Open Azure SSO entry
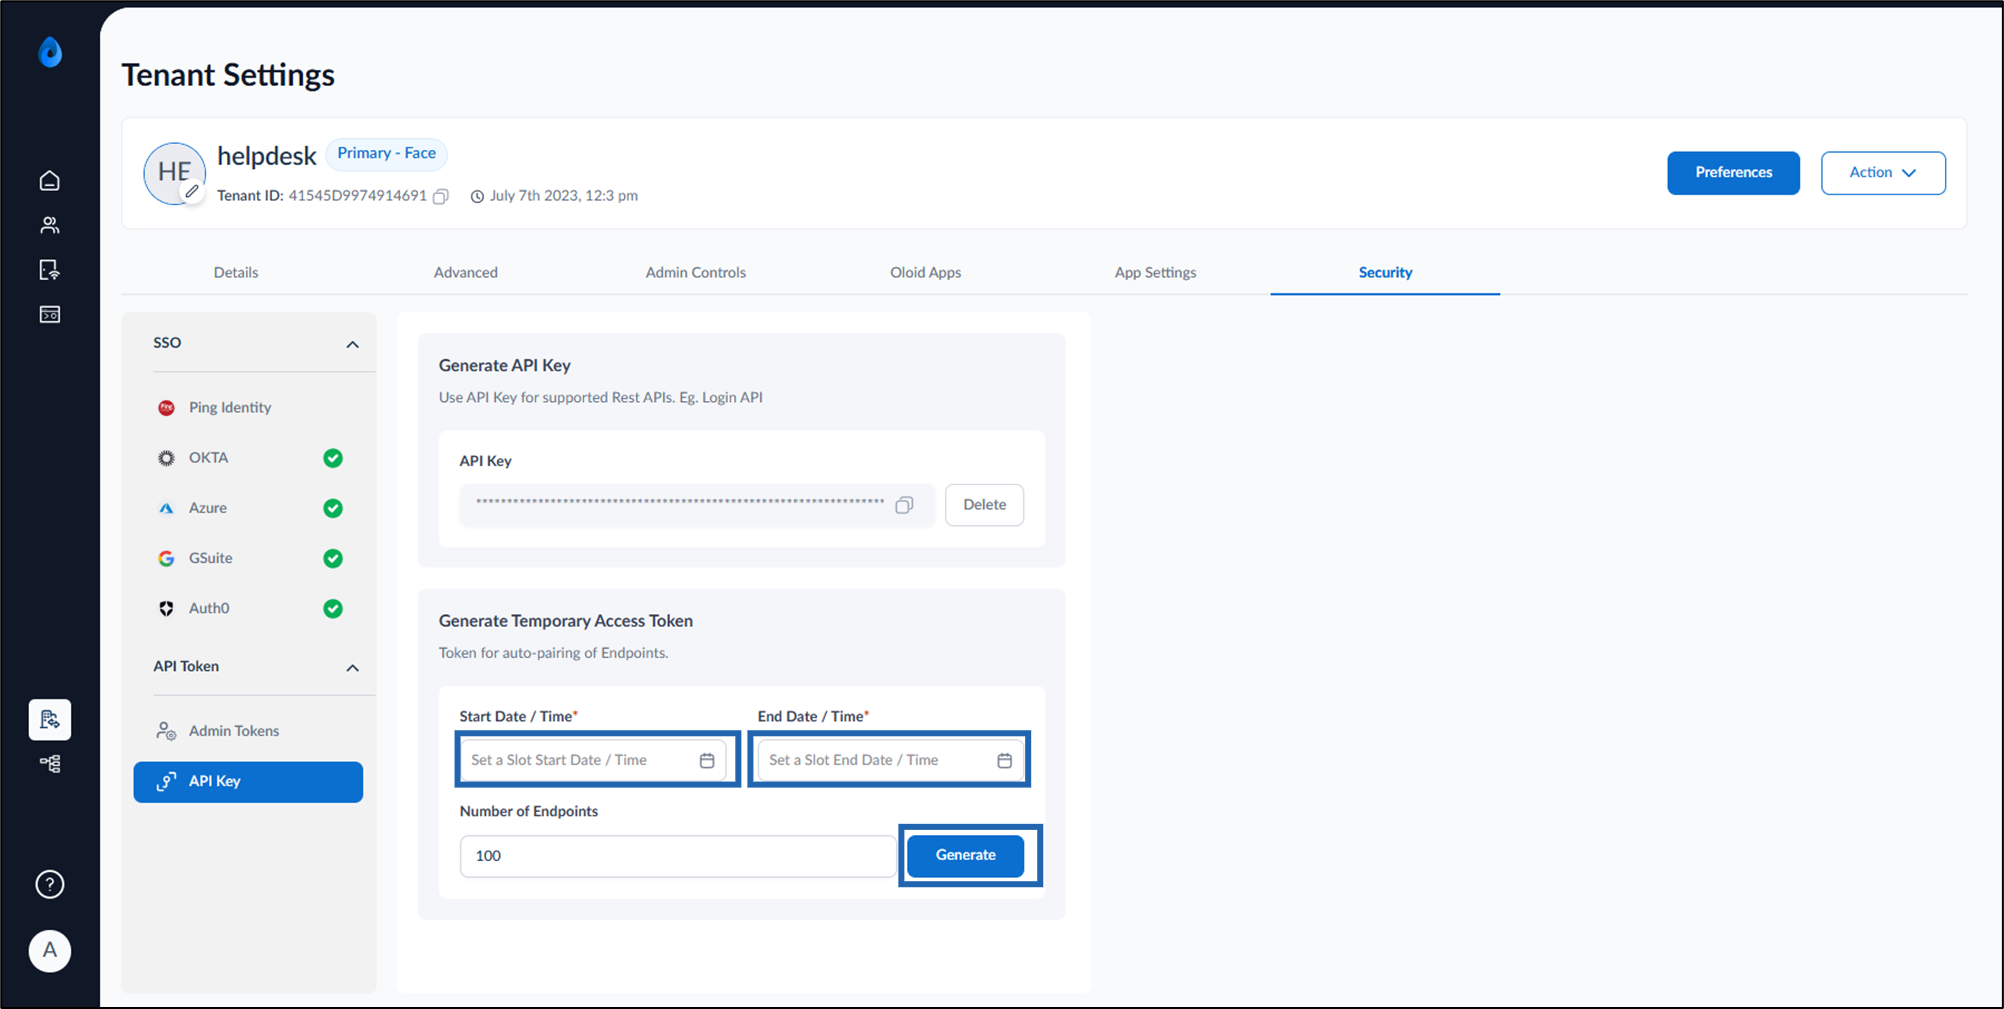Screen dimensions: 2004x1009 coord(248,508)
